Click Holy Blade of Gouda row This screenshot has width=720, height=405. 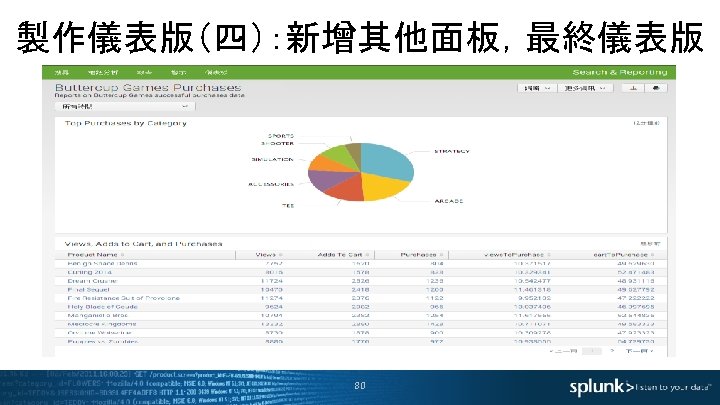[360, 307]
